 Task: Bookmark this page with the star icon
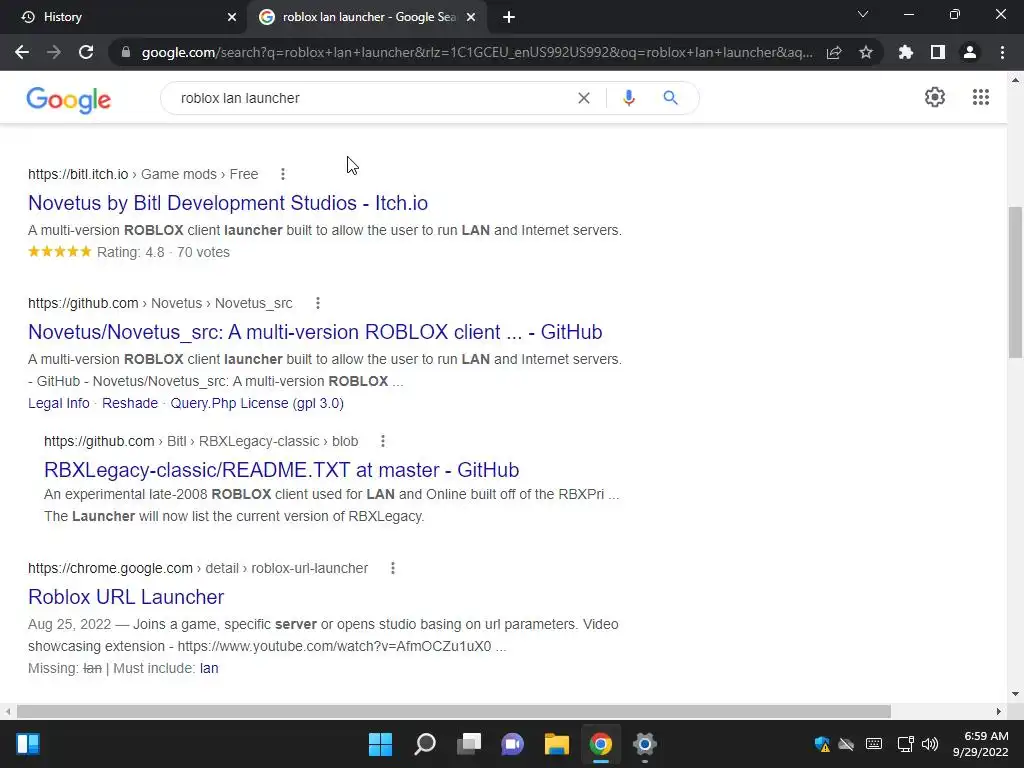coord(866,52)
